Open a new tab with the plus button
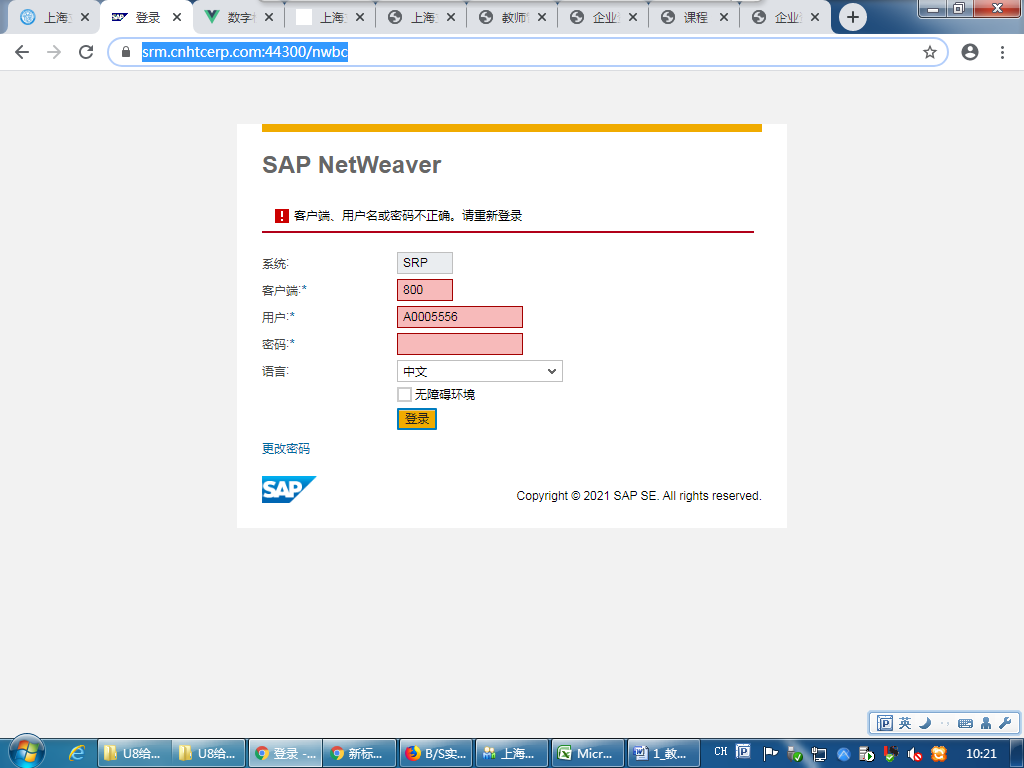Screen dimensions: 1024x768 pyautogui.click(x=852, y=17)
